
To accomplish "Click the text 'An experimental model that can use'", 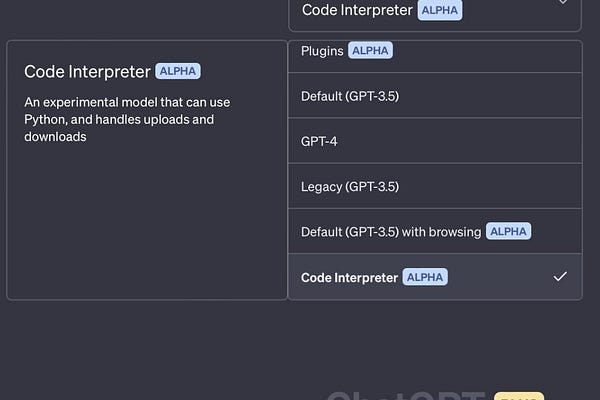I will (x=127, y=102).
